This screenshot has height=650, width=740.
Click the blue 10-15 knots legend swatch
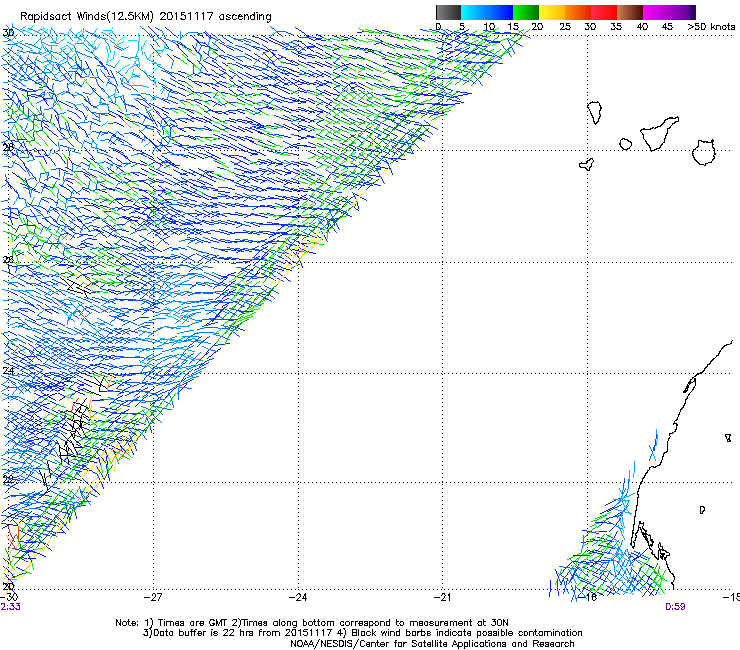500,12
